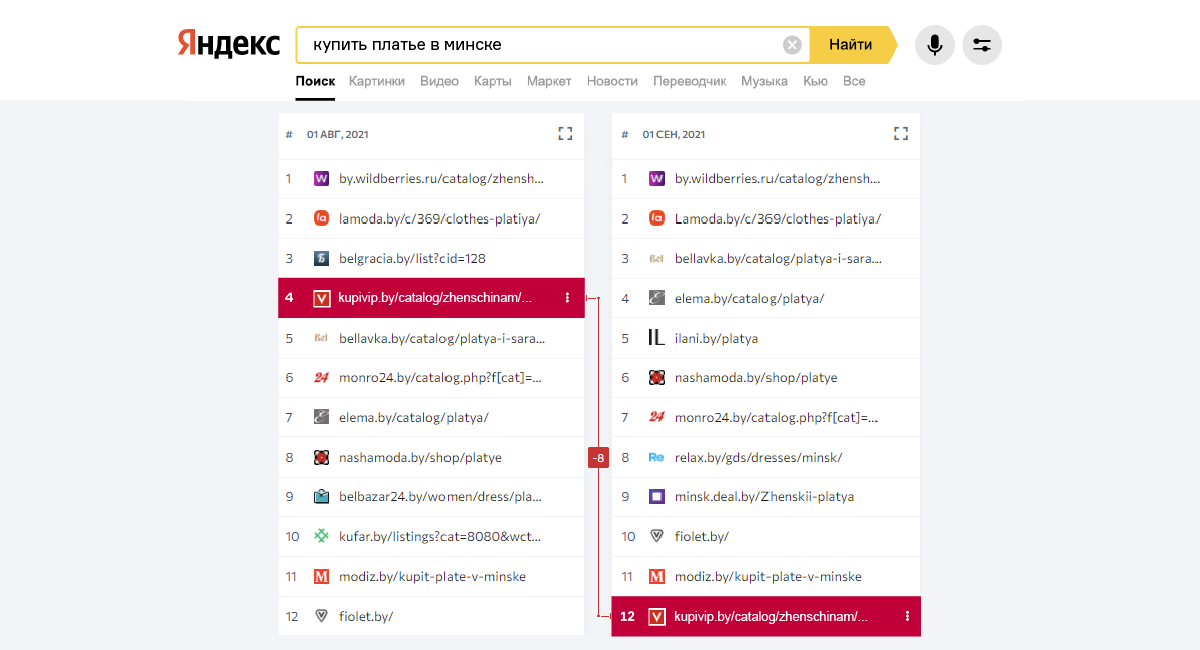Image resolution: width=1200 pixels, height=650 pixels.
Task: Open highlighted kupivip.by link at position 12
Action: 771,616
